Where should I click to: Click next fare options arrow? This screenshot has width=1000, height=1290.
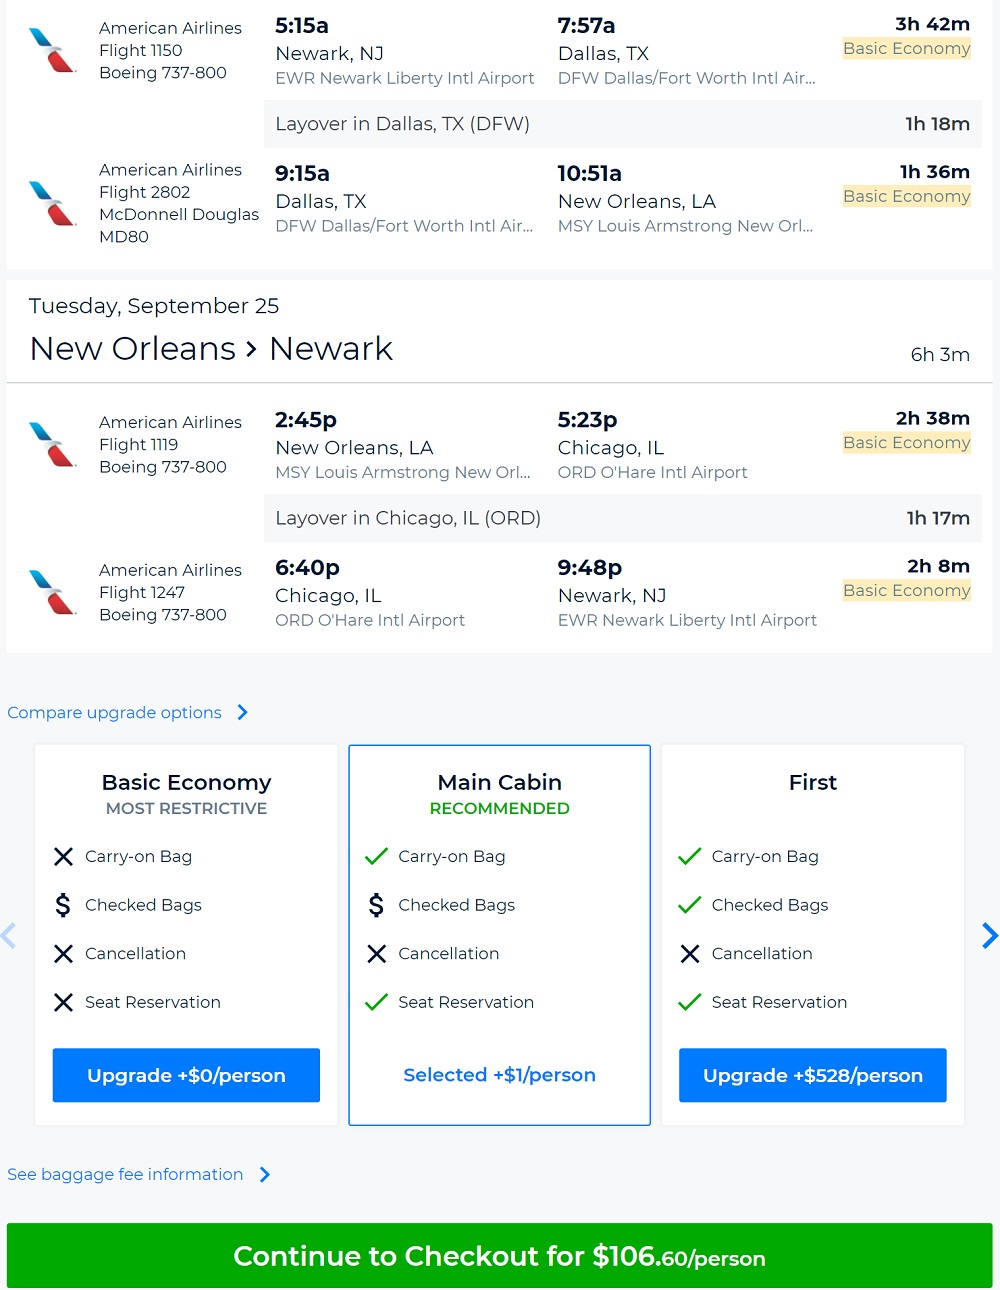(x=989, y=936)
